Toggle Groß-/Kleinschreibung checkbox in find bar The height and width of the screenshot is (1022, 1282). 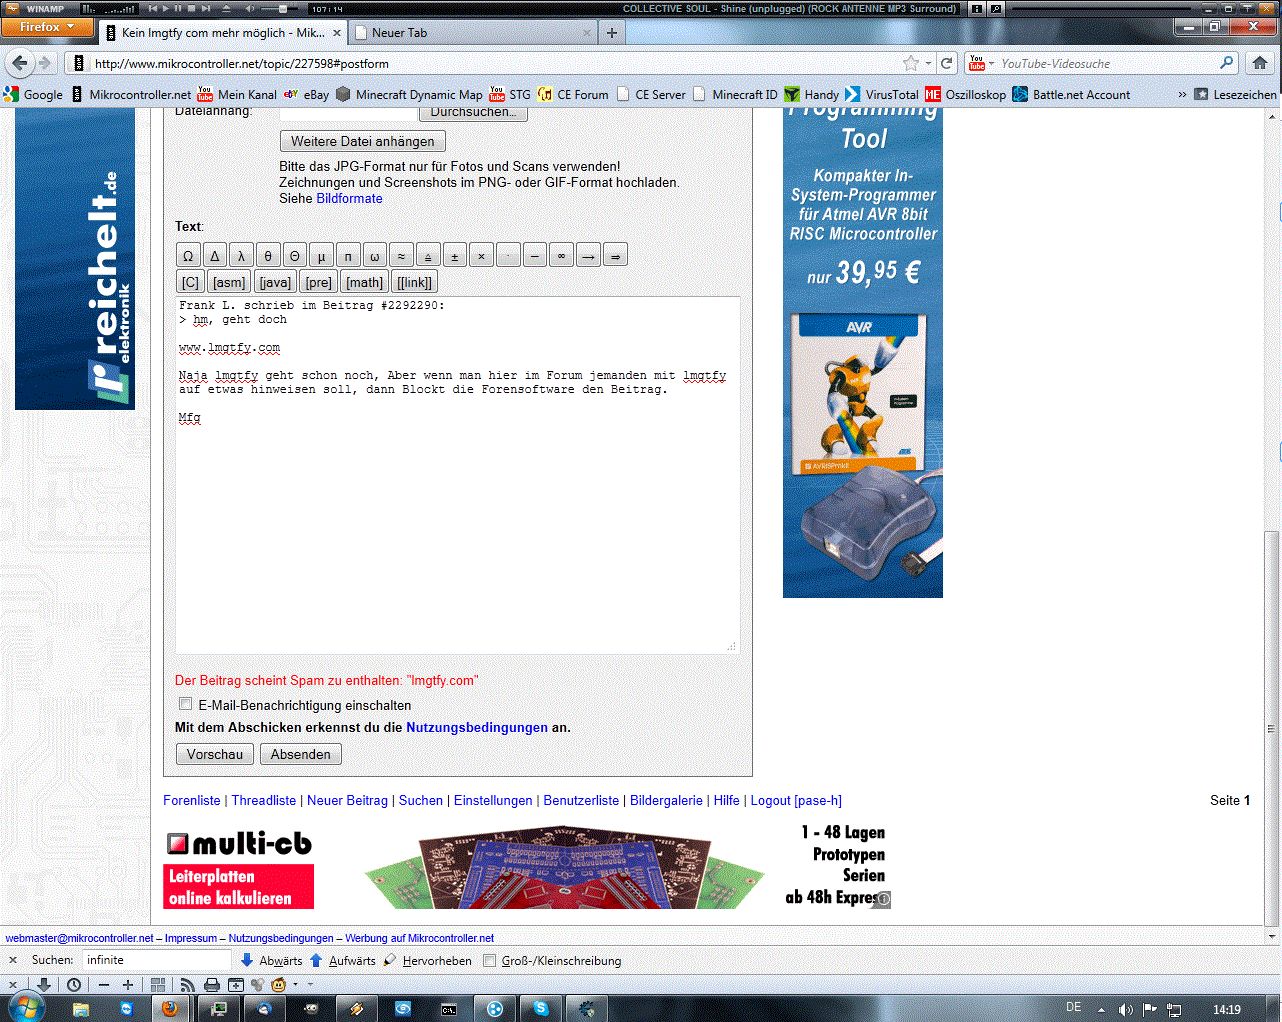[489, 960]
